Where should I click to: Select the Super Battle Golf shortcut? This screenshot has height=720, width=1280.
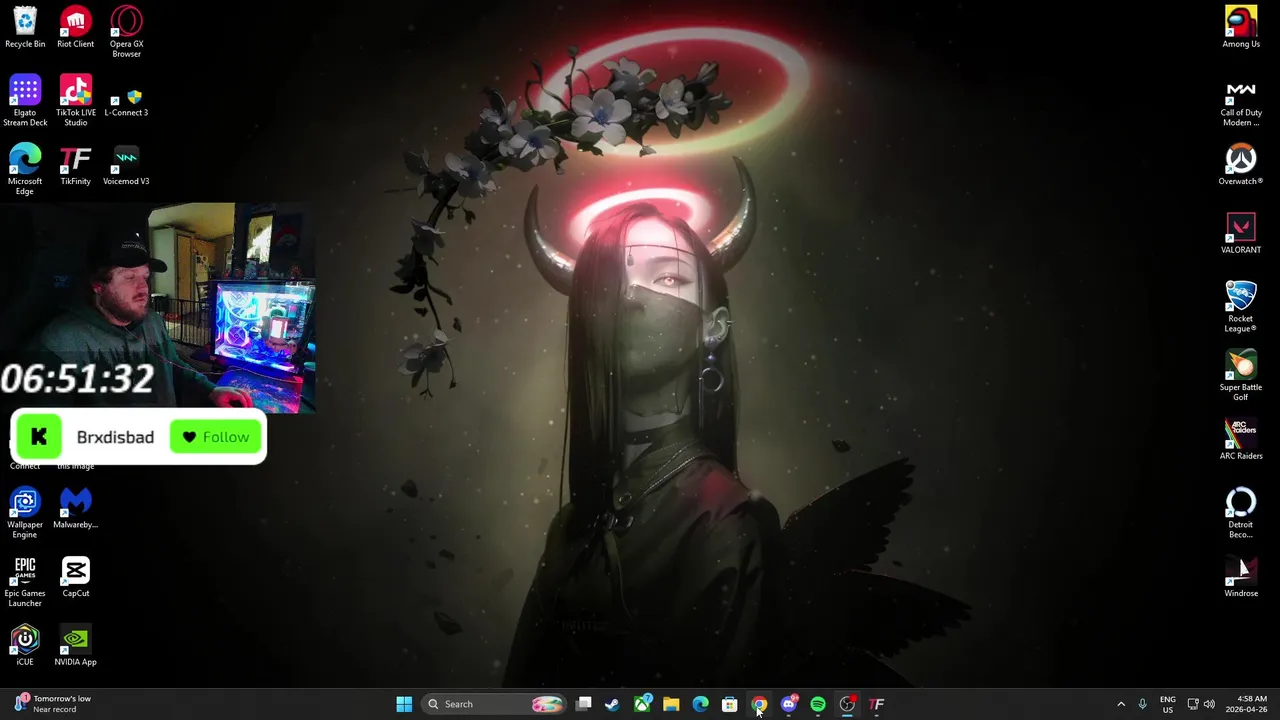1241,376
